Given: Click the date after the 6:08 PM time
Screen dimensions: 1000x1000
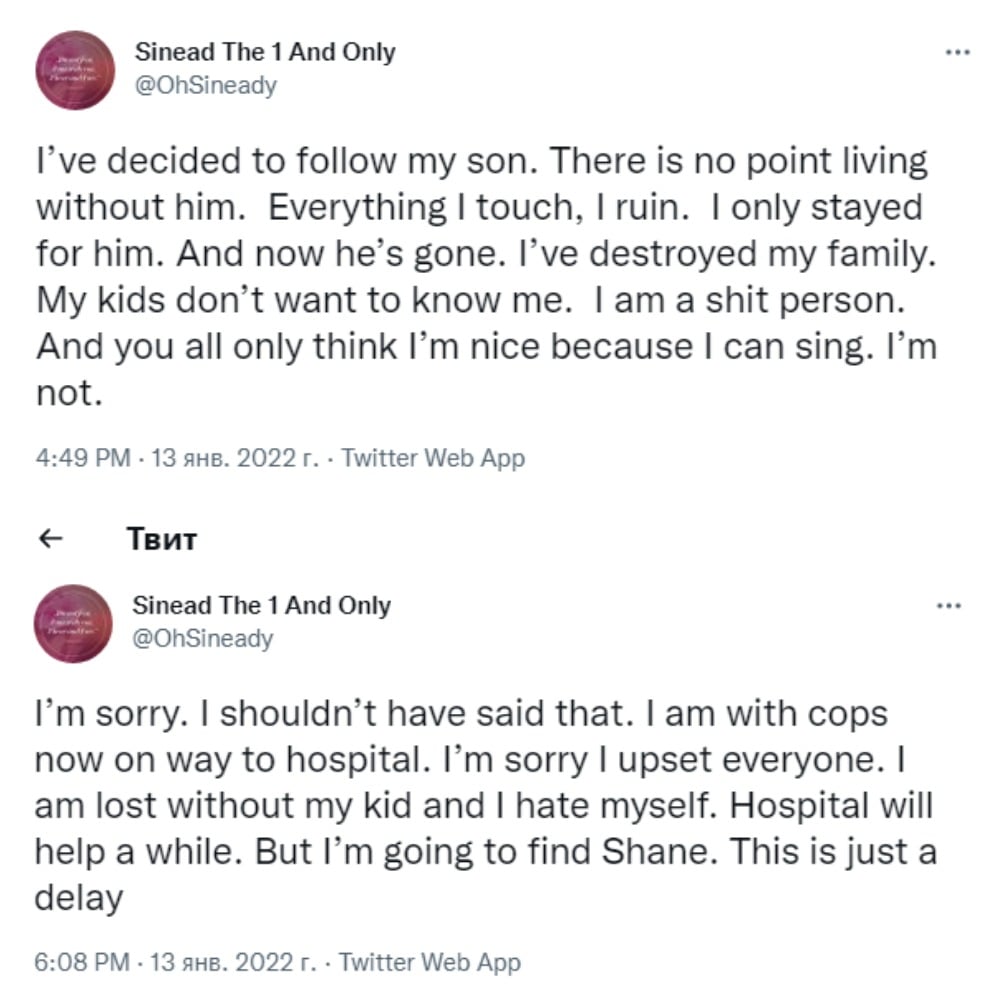Looking at the screenshot, I should [x=231, y=962].
